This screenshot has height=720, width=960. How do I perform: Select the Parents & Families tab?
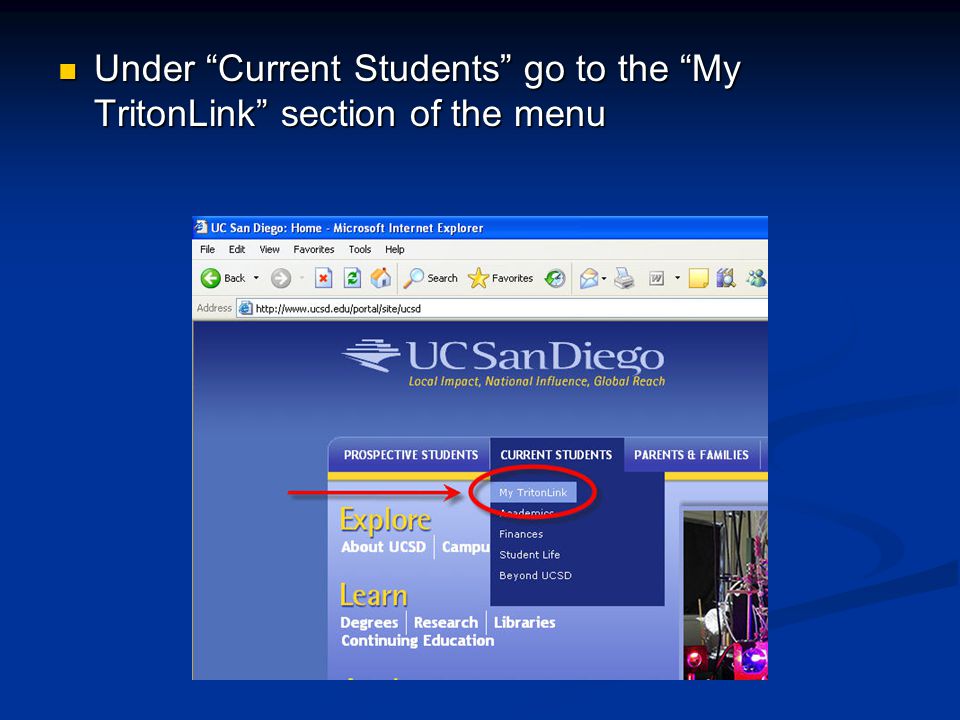tap(691, 455)
